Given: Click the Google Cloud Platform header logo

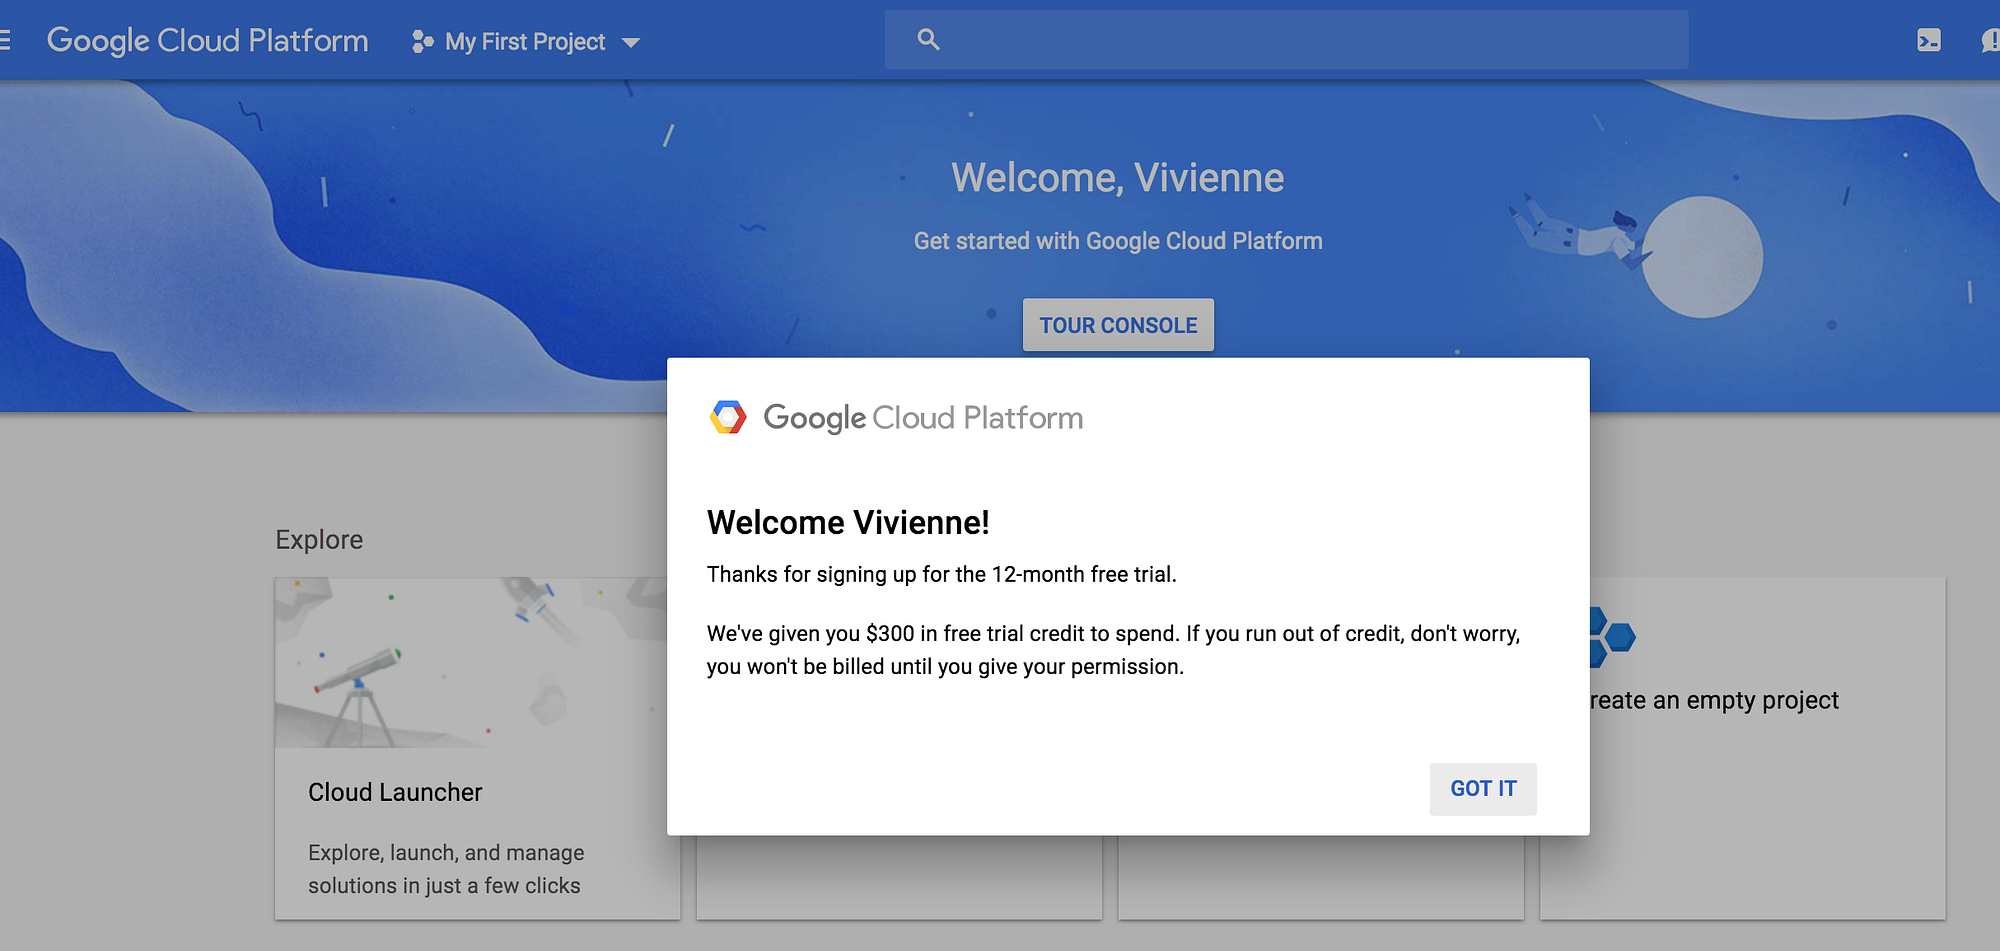Looking at the screenshot, I should tap(208, 41).
